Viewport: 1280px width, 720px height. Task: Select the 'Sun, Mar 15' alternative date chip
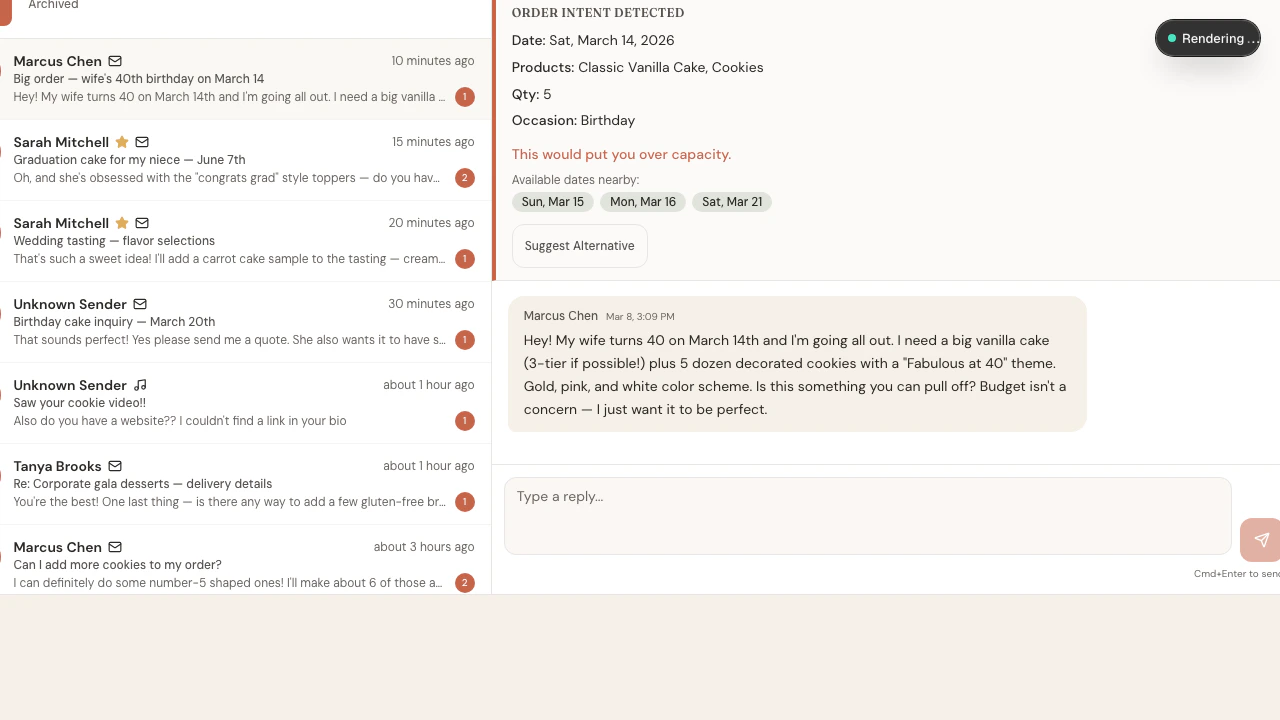click(x=552, y=202)
